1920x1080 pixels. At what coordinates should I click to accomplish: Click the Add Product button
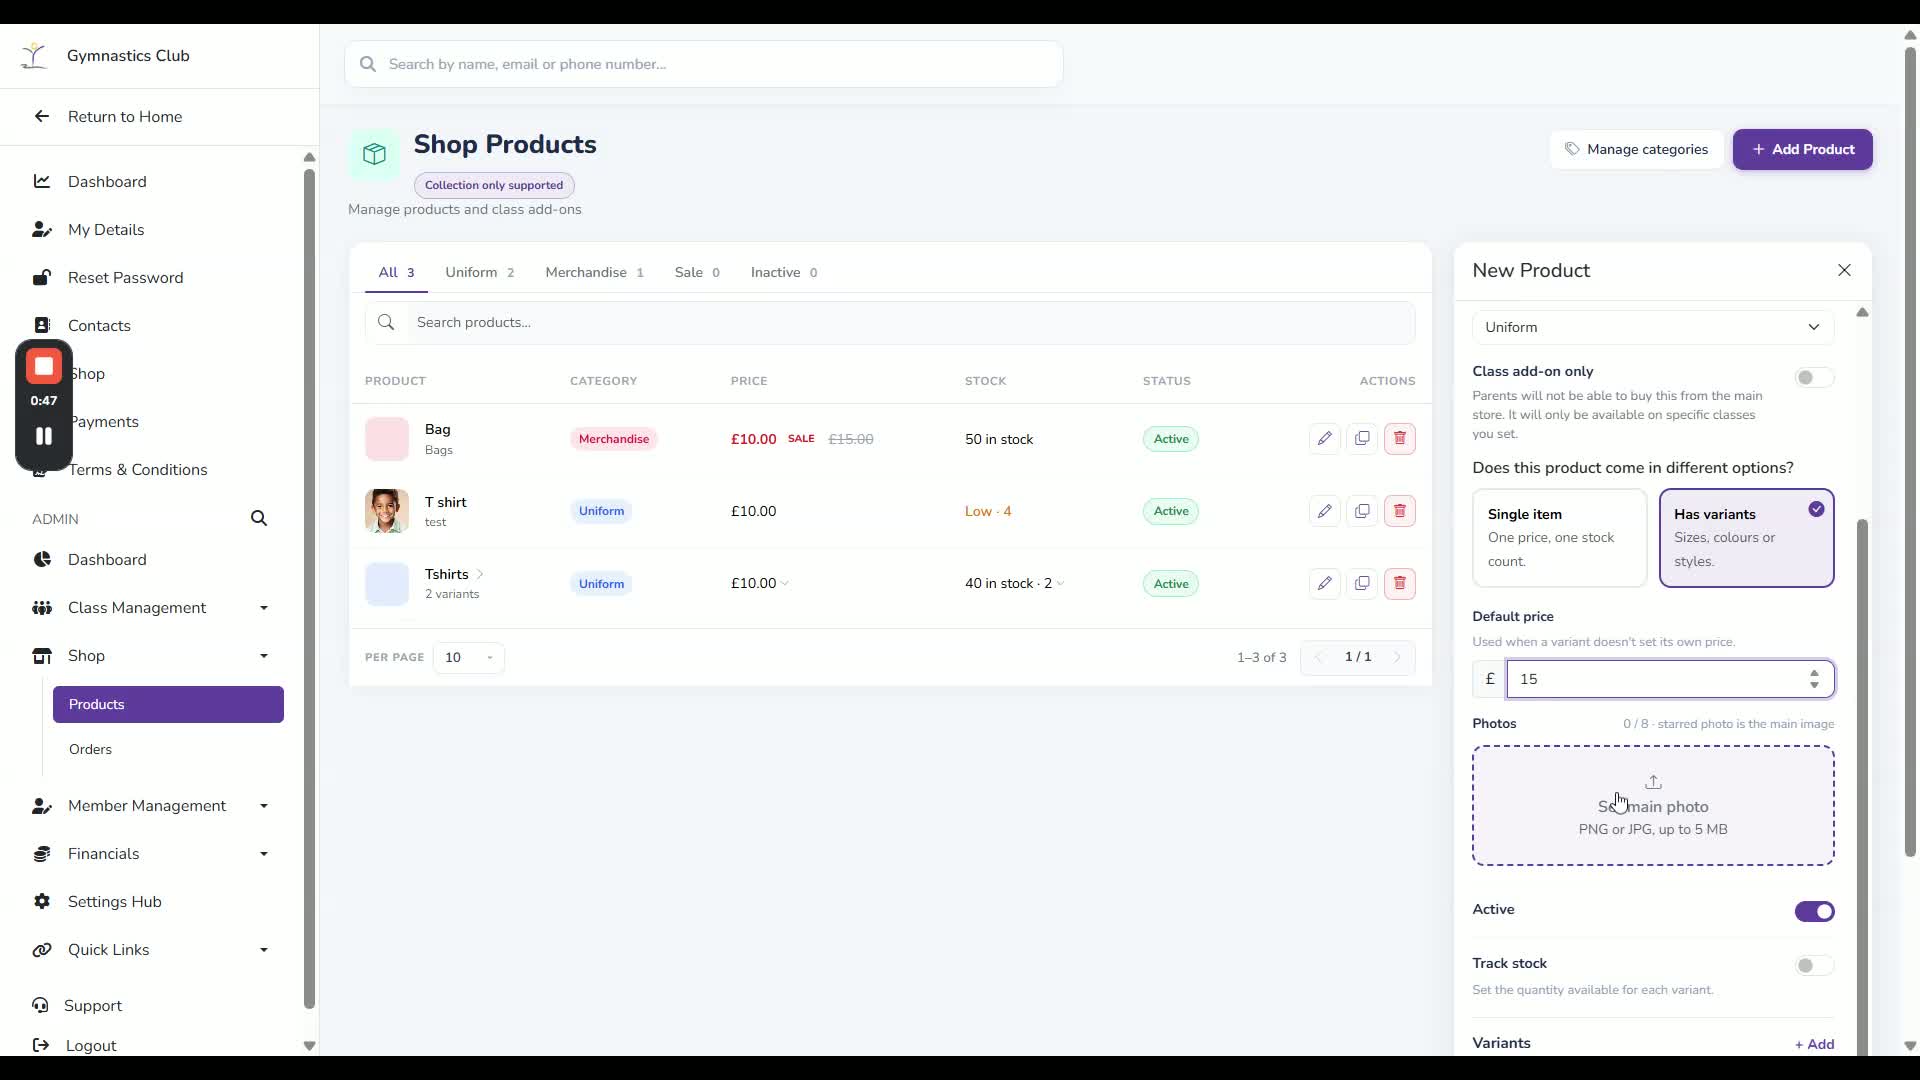[1802, 150]
